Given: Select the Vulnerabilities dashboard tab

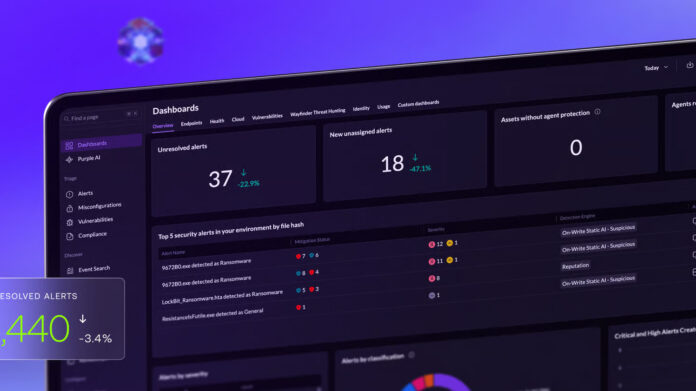Looking at the screenshot, I should coord(267,117).
